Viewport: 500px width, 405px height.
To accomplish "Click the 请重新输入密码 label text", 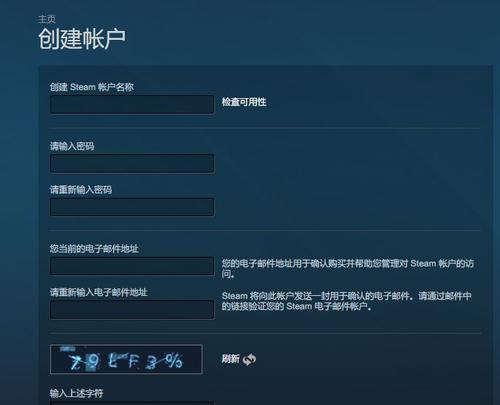I will [81, 190].
